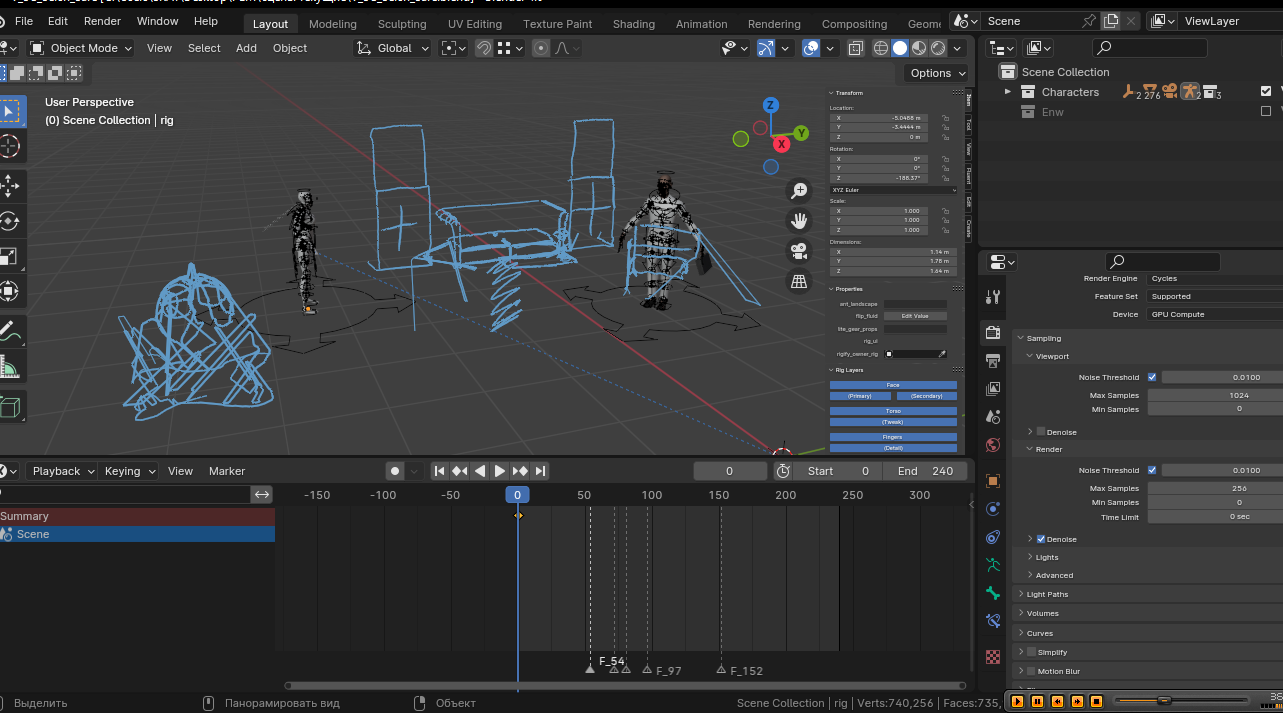This screenshot has width=1283, height=713.
Task: Select the Move tool in left toolbar
Action: pos(9,186)
